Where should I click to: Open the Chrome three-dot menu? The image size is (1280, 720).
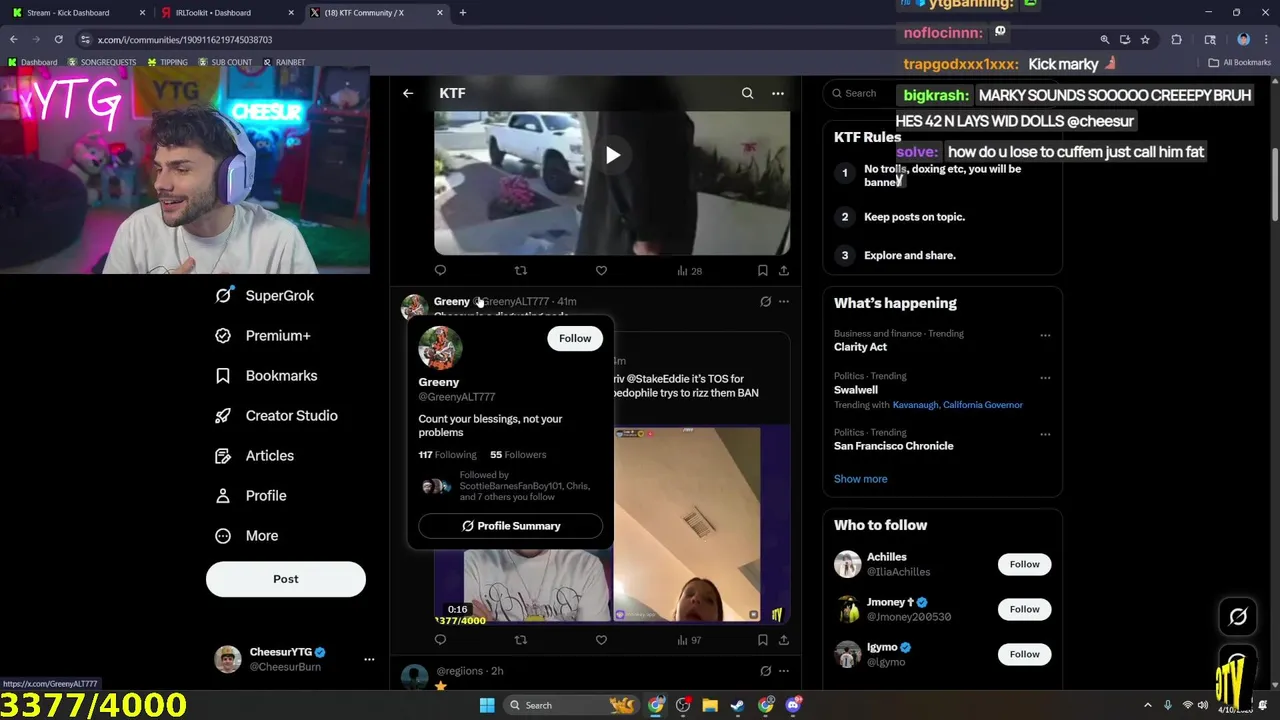[x=1266, y=39]
